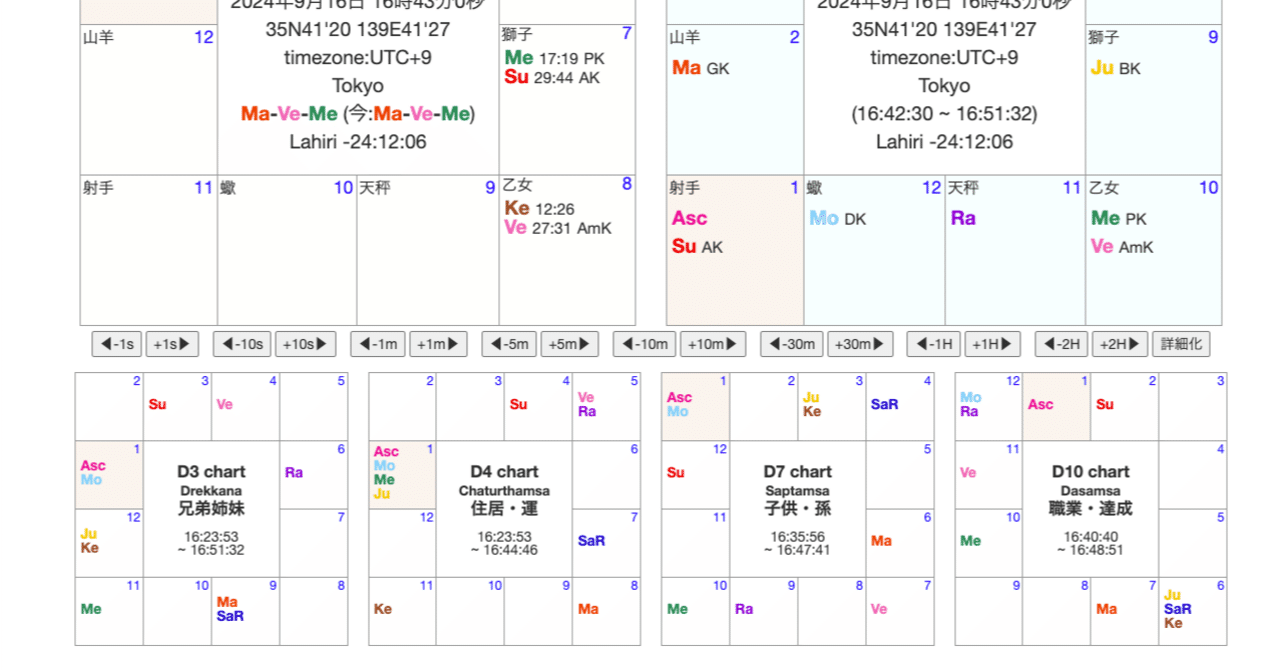Select the Su symbol in the D3 chart

[x=158, y=406]
